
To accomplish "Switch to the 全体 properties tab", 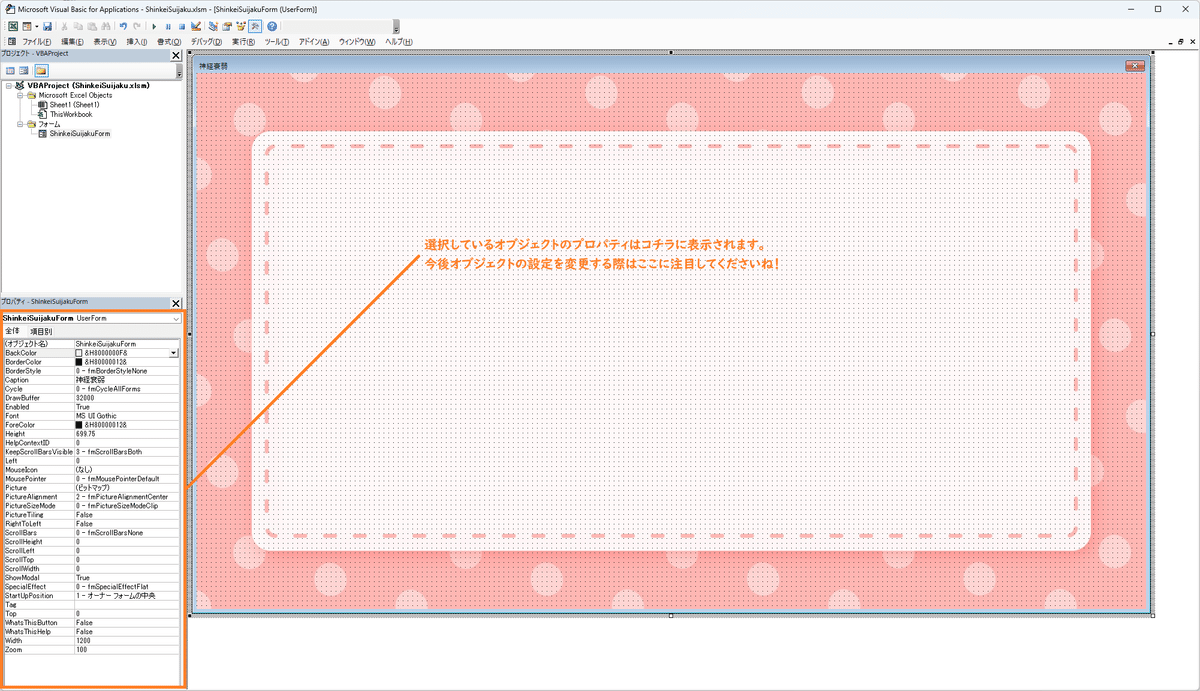I will click(13, 331).
